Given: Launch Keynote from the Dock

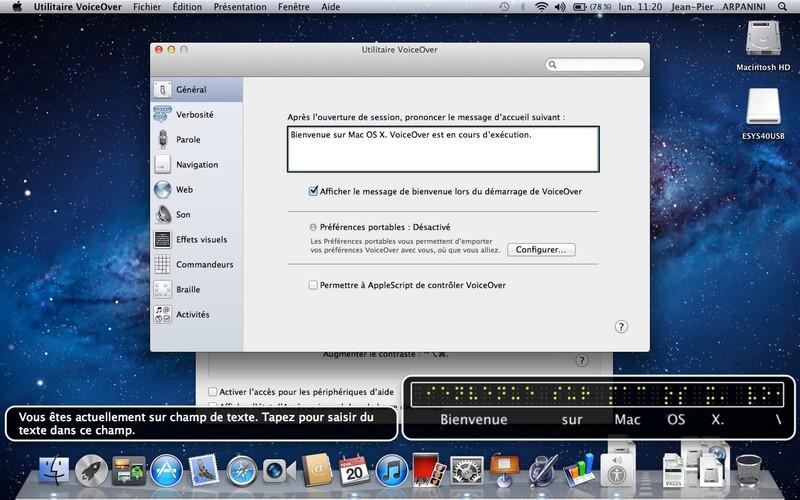Looking at the screenshot, I should pyautogui.click(x=504, y=469).
